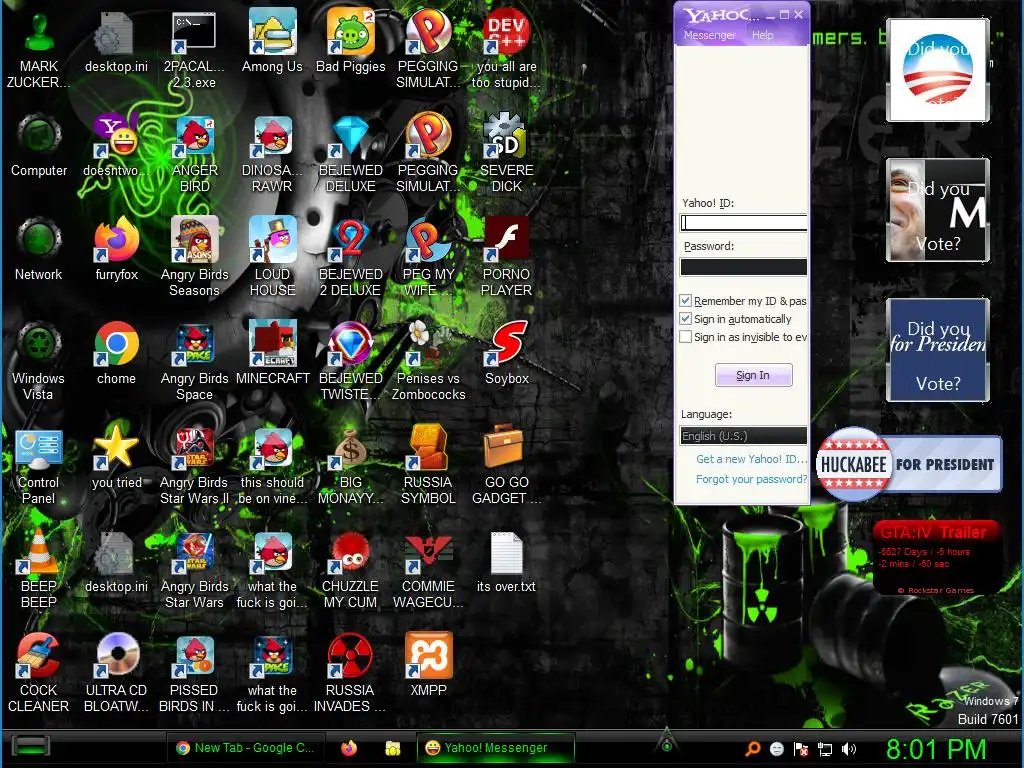Toggle Remember my ID & password checkbox
Screen dimensions: 1024x768
[x=685, y=300]
